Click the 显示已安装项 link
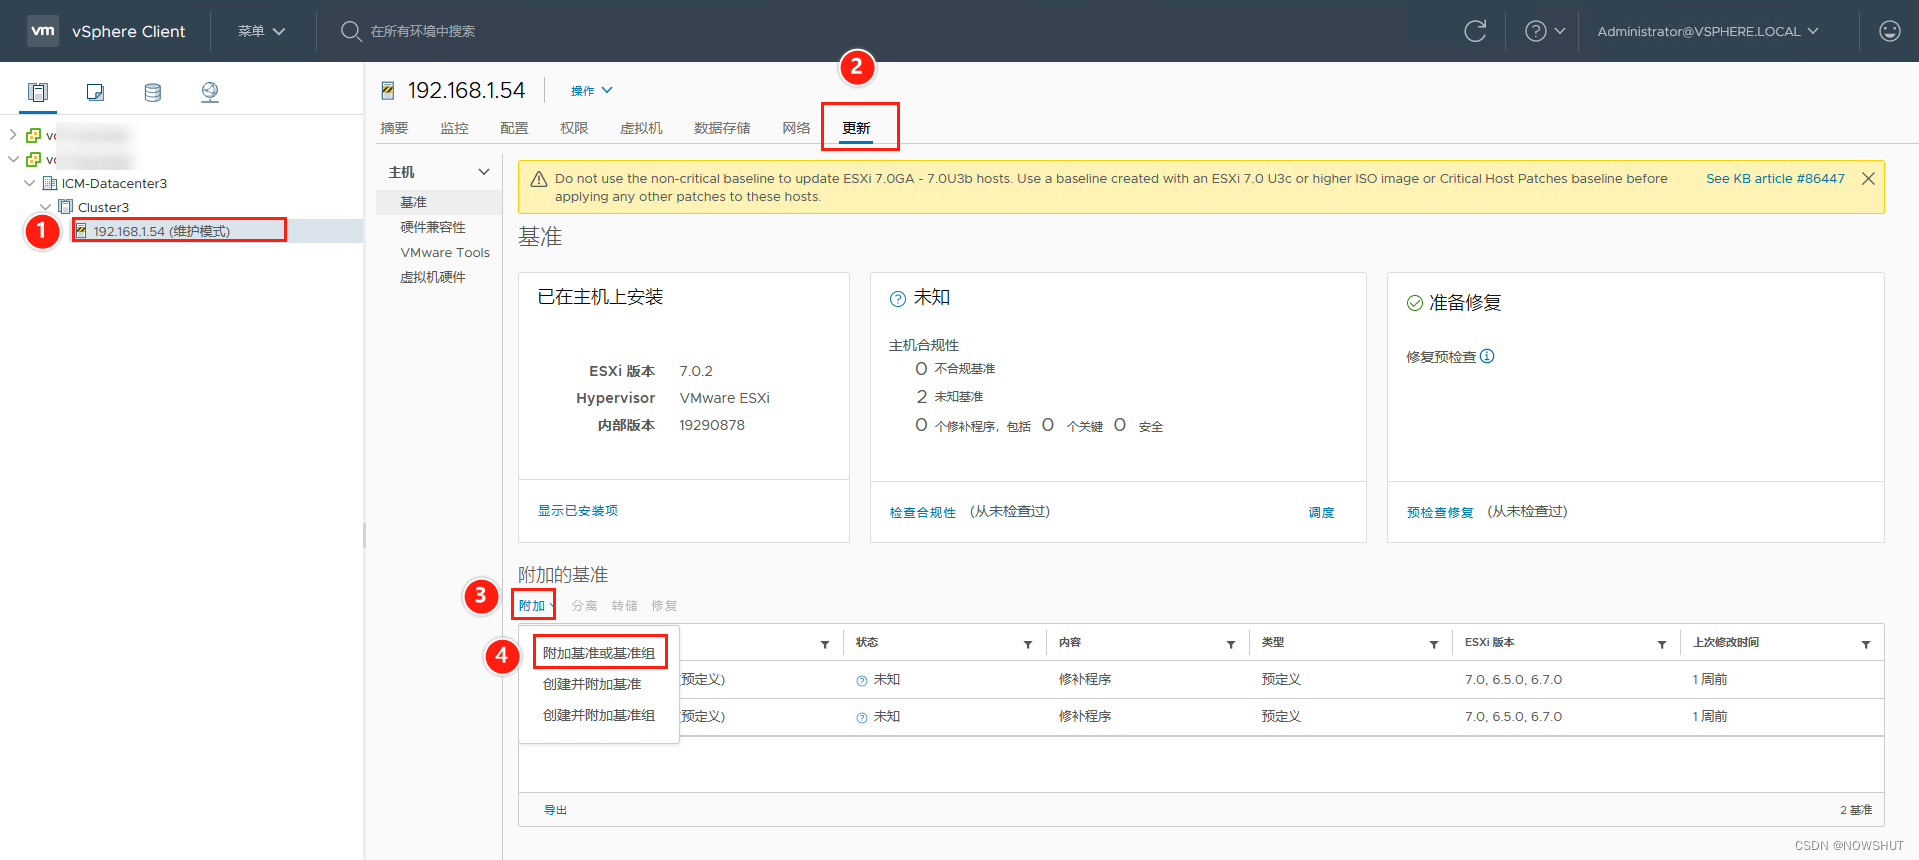 point(578,510)
